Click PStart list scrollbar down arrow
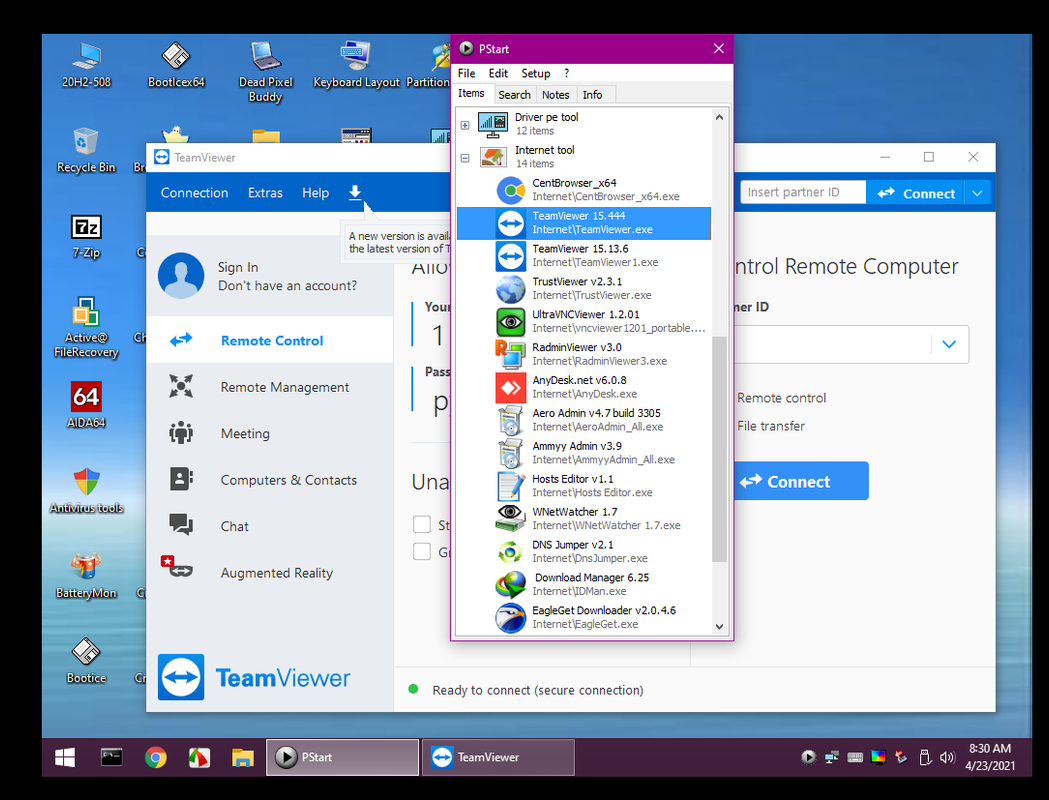 pyautogui.click(x=719, y=627)
